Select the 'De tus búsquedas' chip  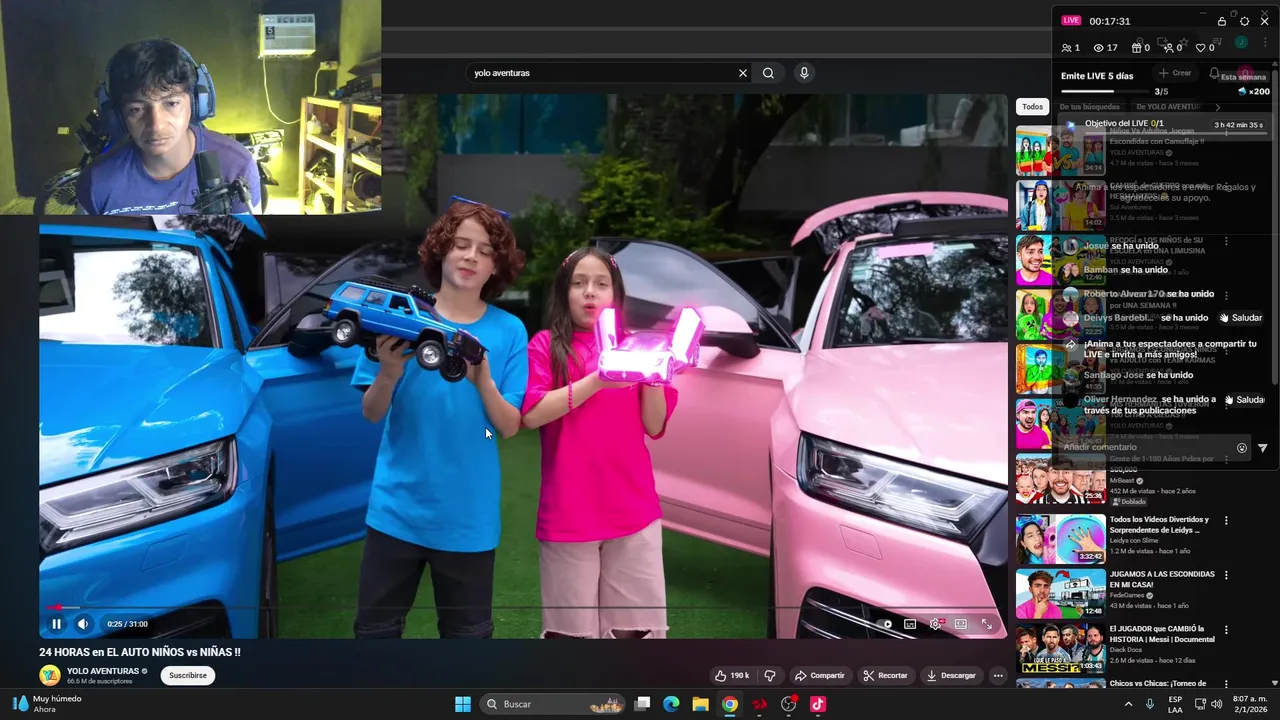click(1089, 107)
